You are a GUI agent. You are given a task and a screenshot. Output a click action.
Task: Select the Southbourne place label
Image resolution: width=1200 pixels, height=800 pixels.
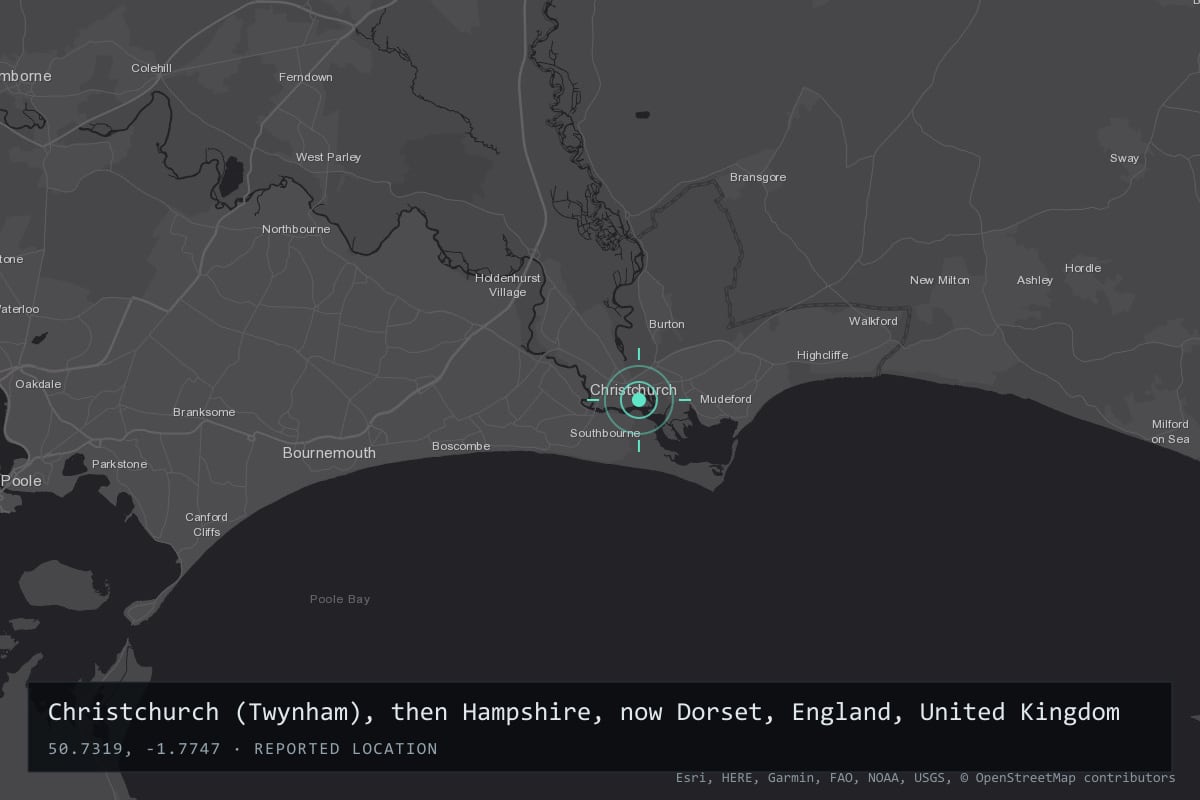[605, 433]
